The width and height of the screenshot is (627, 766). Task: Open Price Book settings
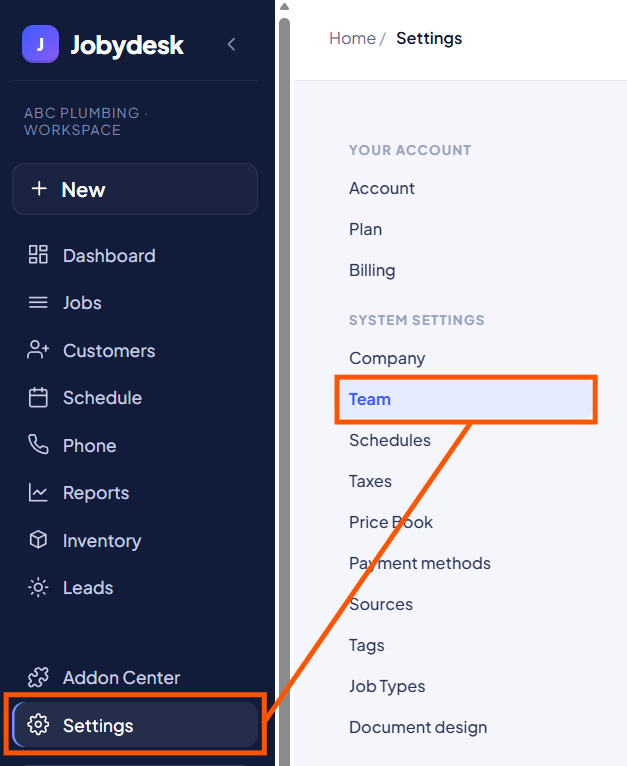coord(390,522)
